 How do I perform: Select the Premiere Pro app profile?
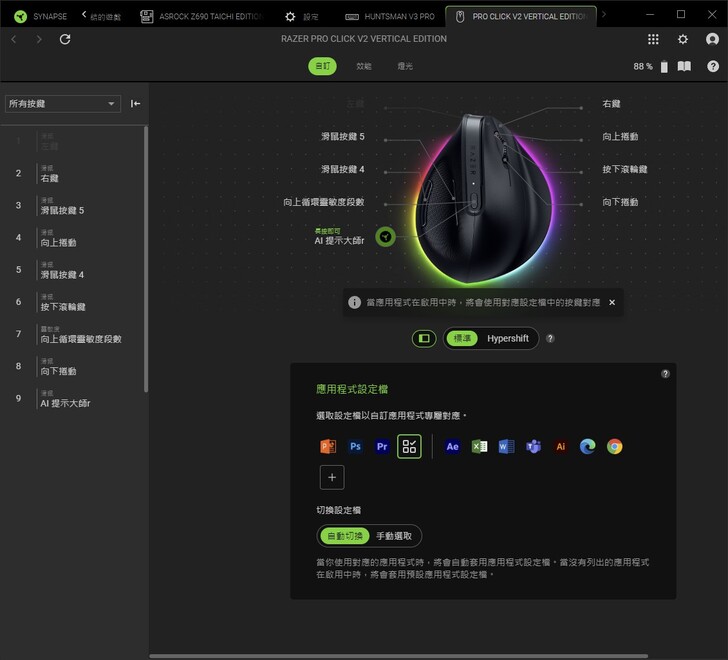[382, 446]
